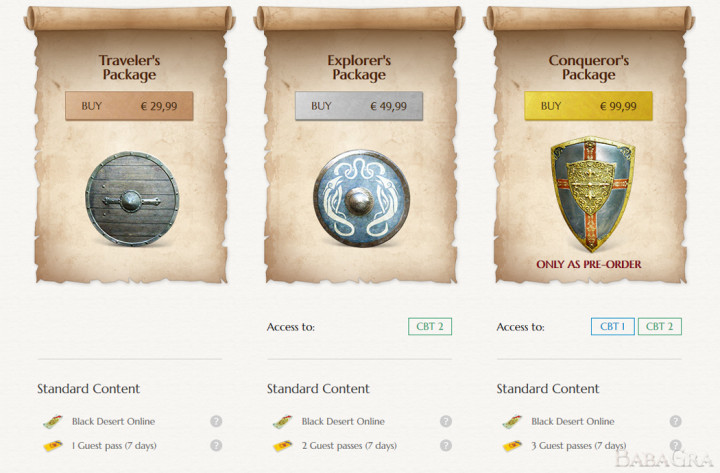Click Standard Content heading under Traveler's Package

coord(89,389)
